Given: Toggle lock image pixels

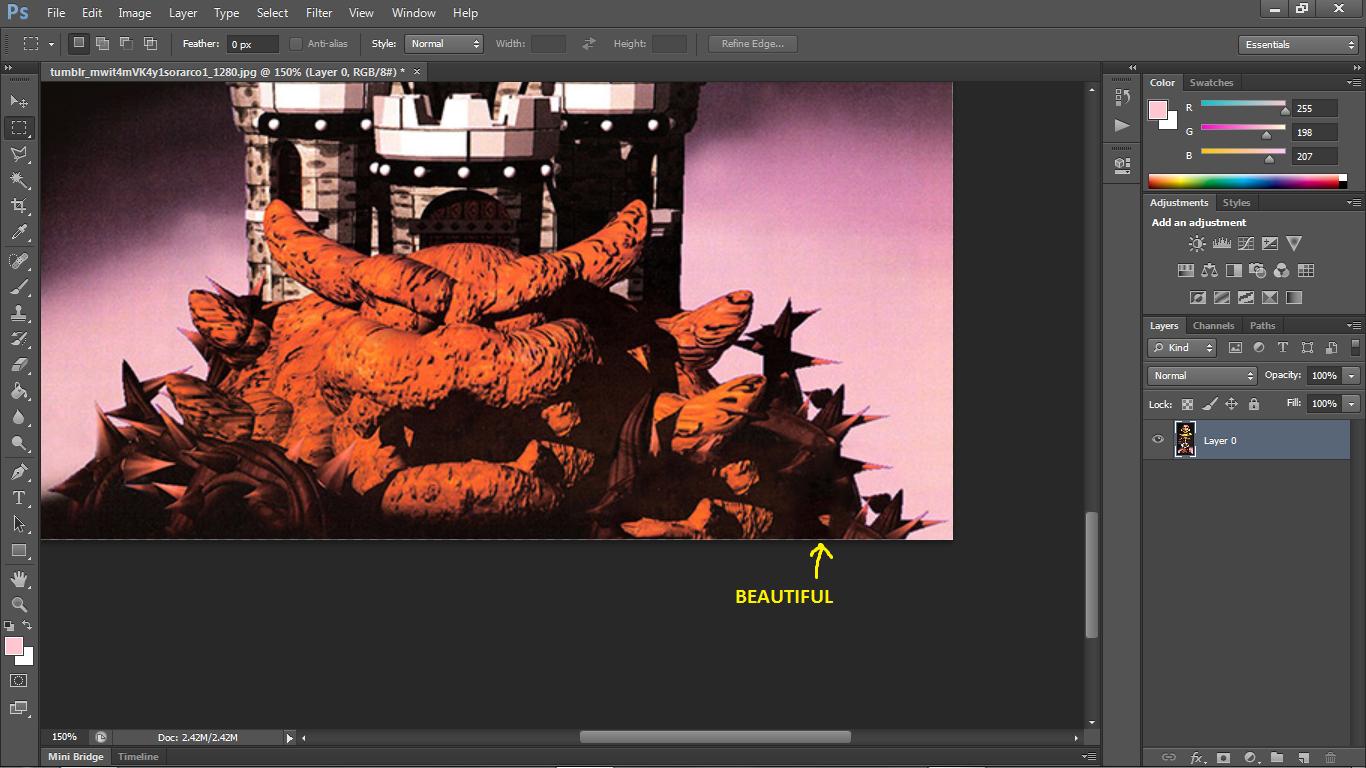Looking at the screenshot, I should coord(1209,404).
